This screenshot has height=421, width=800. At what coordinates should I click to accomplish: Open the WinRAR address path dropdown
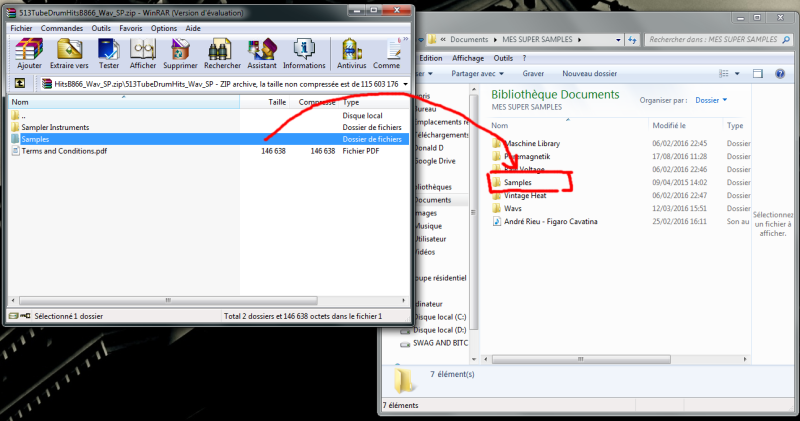coord(405,84)
